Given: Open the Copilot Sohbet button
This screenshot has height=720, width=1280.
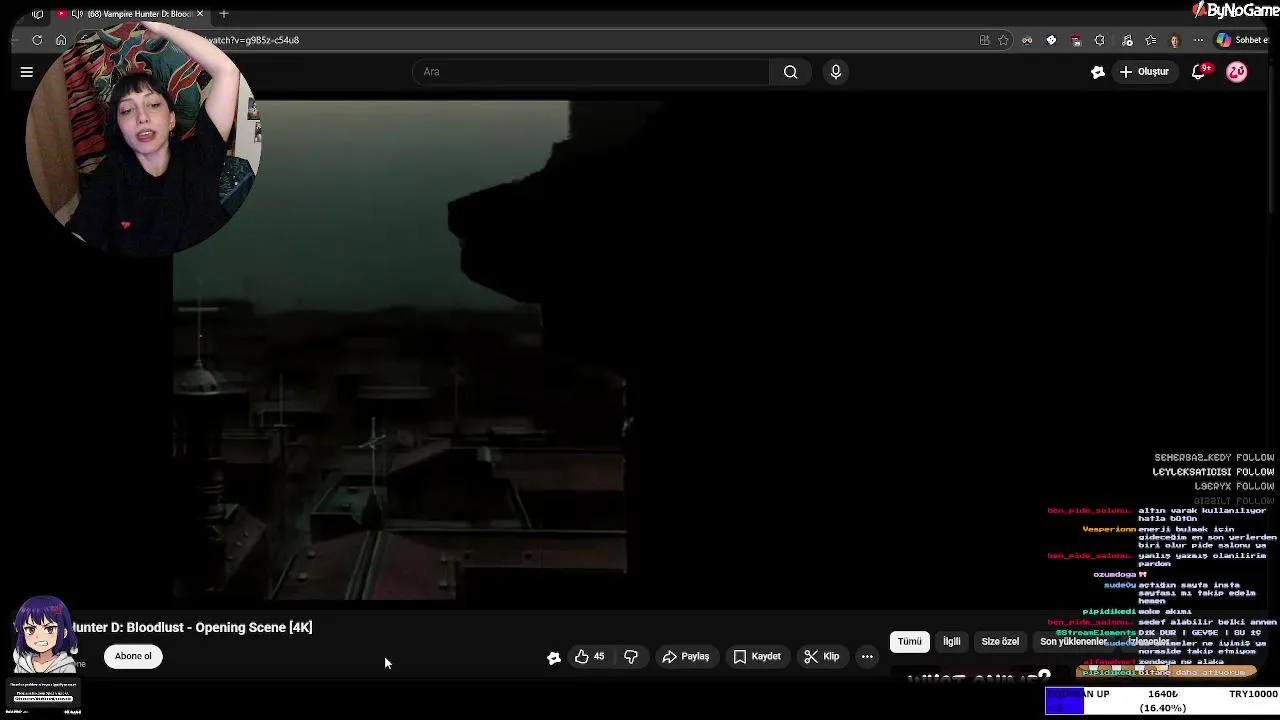Looking at the screenshot, I should [1242, 40].
